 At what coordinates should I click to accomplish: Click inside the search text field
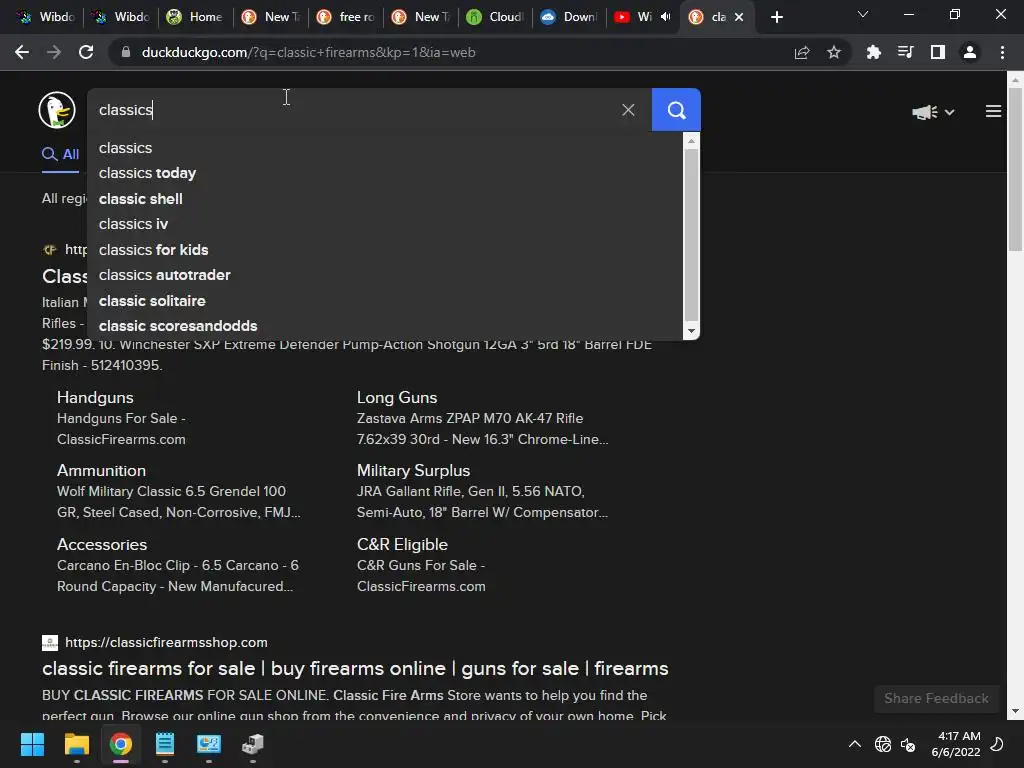point(353,110)
